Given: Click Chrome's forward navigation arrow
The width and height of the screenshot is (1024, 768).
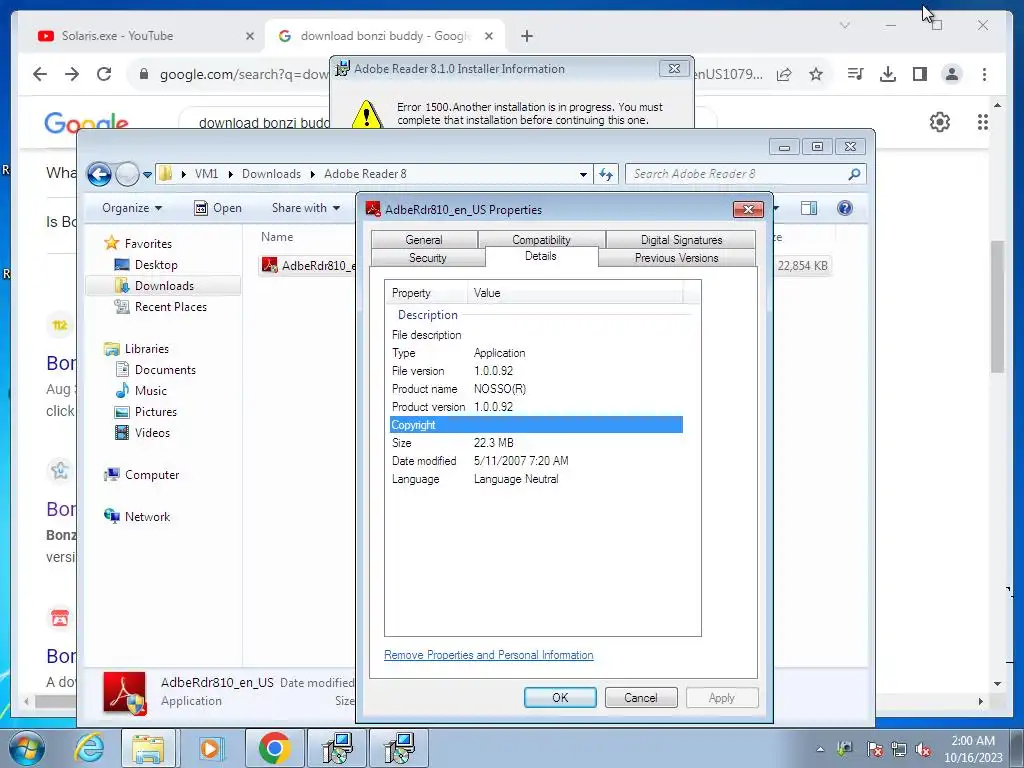Looking at the screenshot, I should click(x=72, y=74).
